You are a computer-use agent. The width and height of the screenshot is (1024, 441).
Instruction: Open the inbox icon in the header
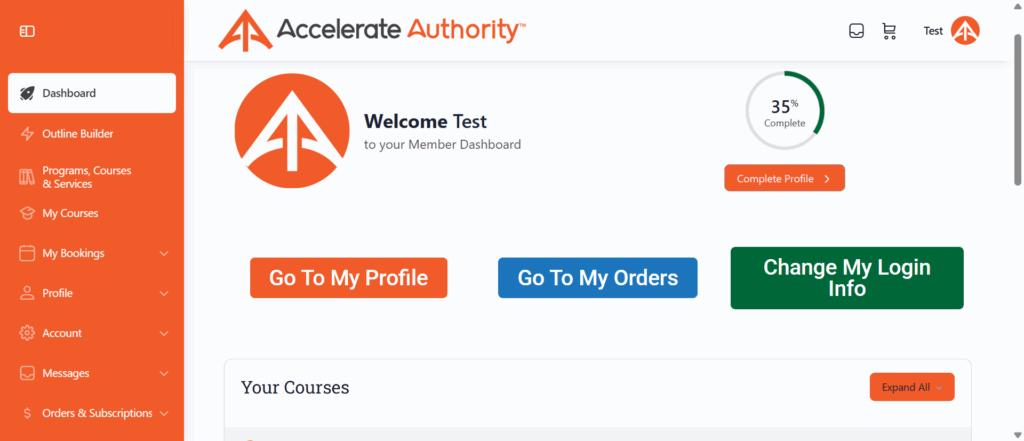point(856,31)
